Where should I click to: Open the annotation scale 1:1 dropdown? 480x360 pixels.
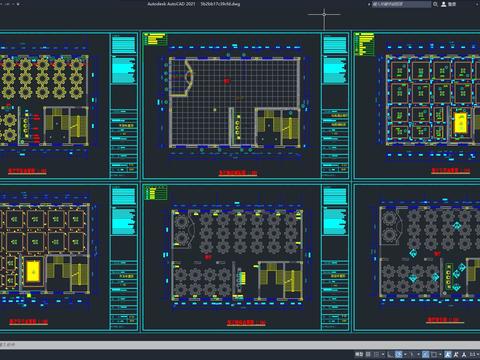[x=474, y=354]
